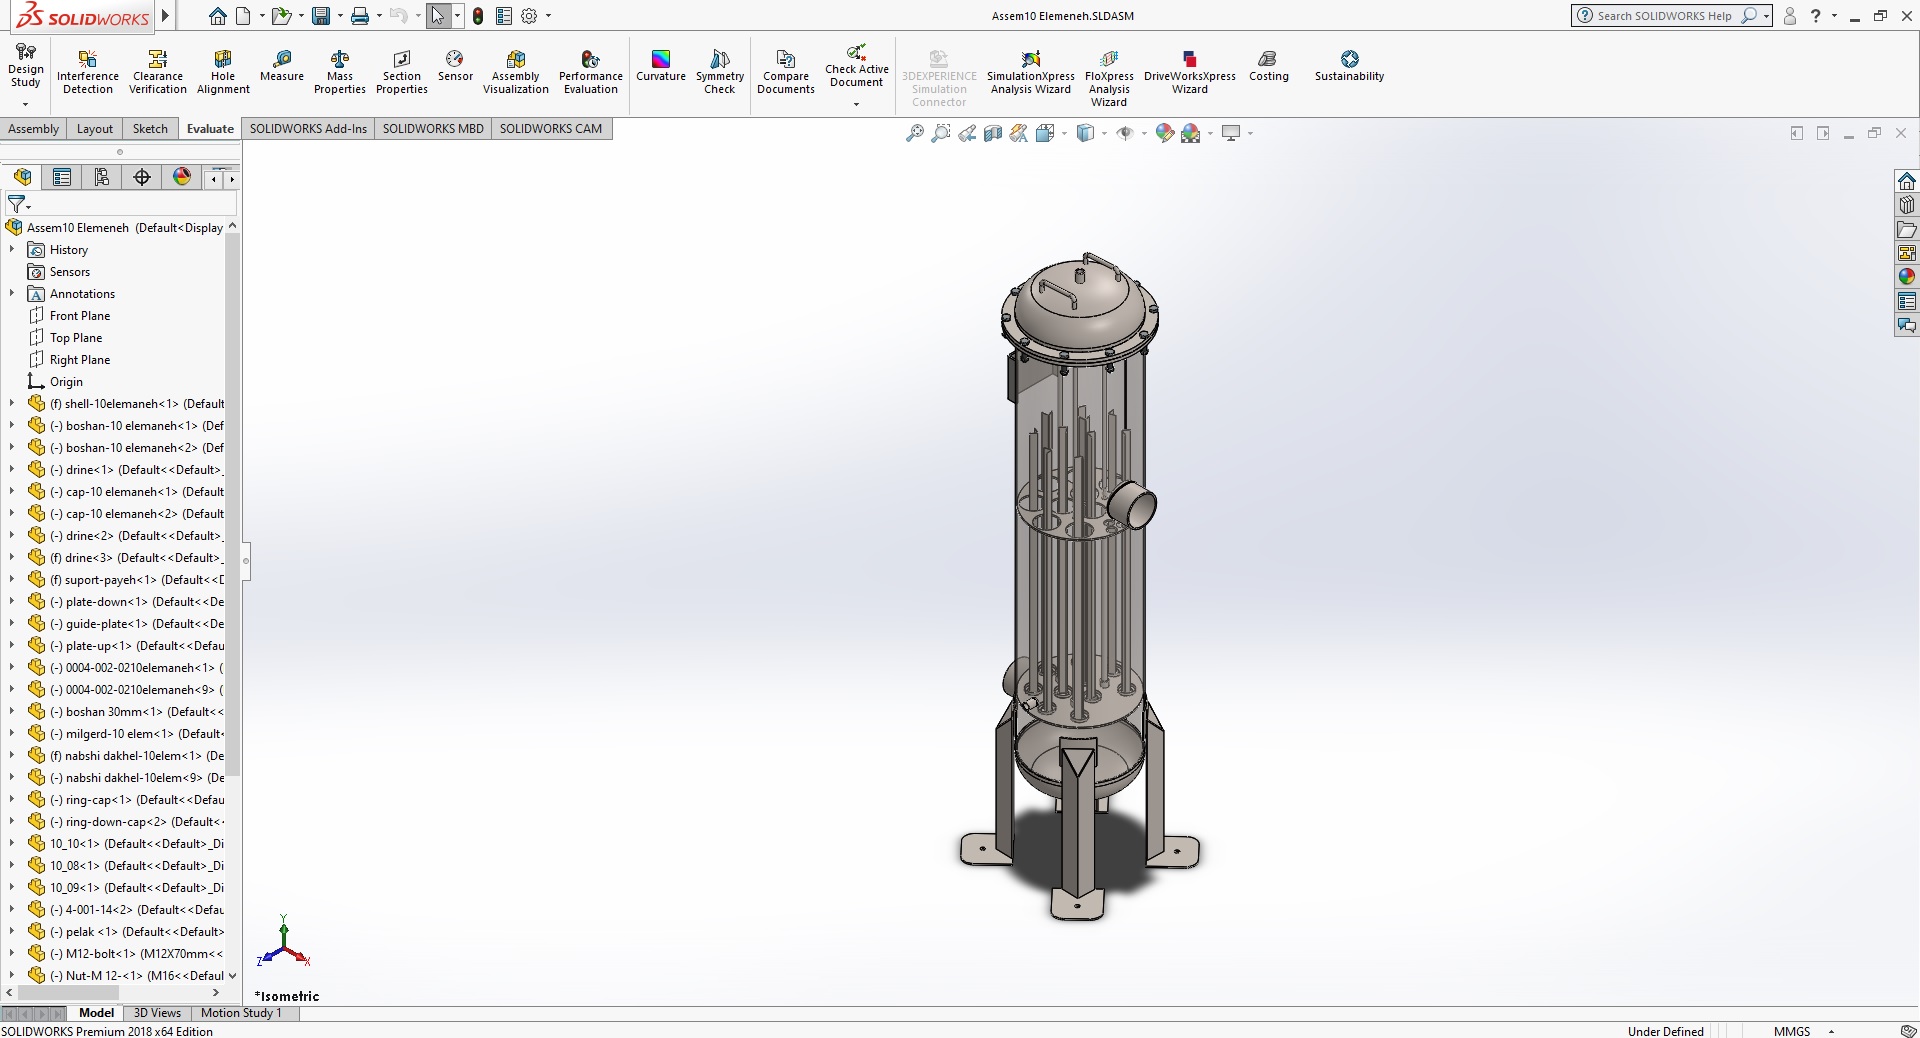
Task: Open Motion Study 1 tab
Action: 241,1013
